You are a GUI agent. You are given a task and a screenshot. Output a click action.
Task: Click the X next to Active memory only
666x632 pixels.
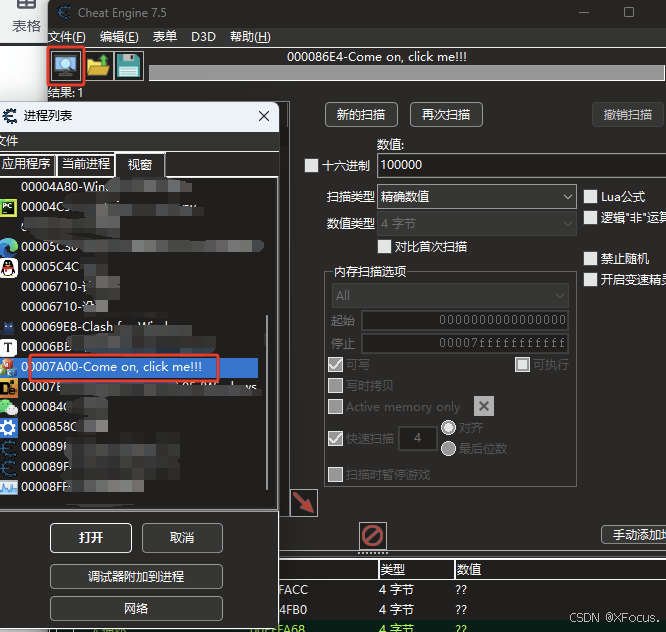point(484,406)
